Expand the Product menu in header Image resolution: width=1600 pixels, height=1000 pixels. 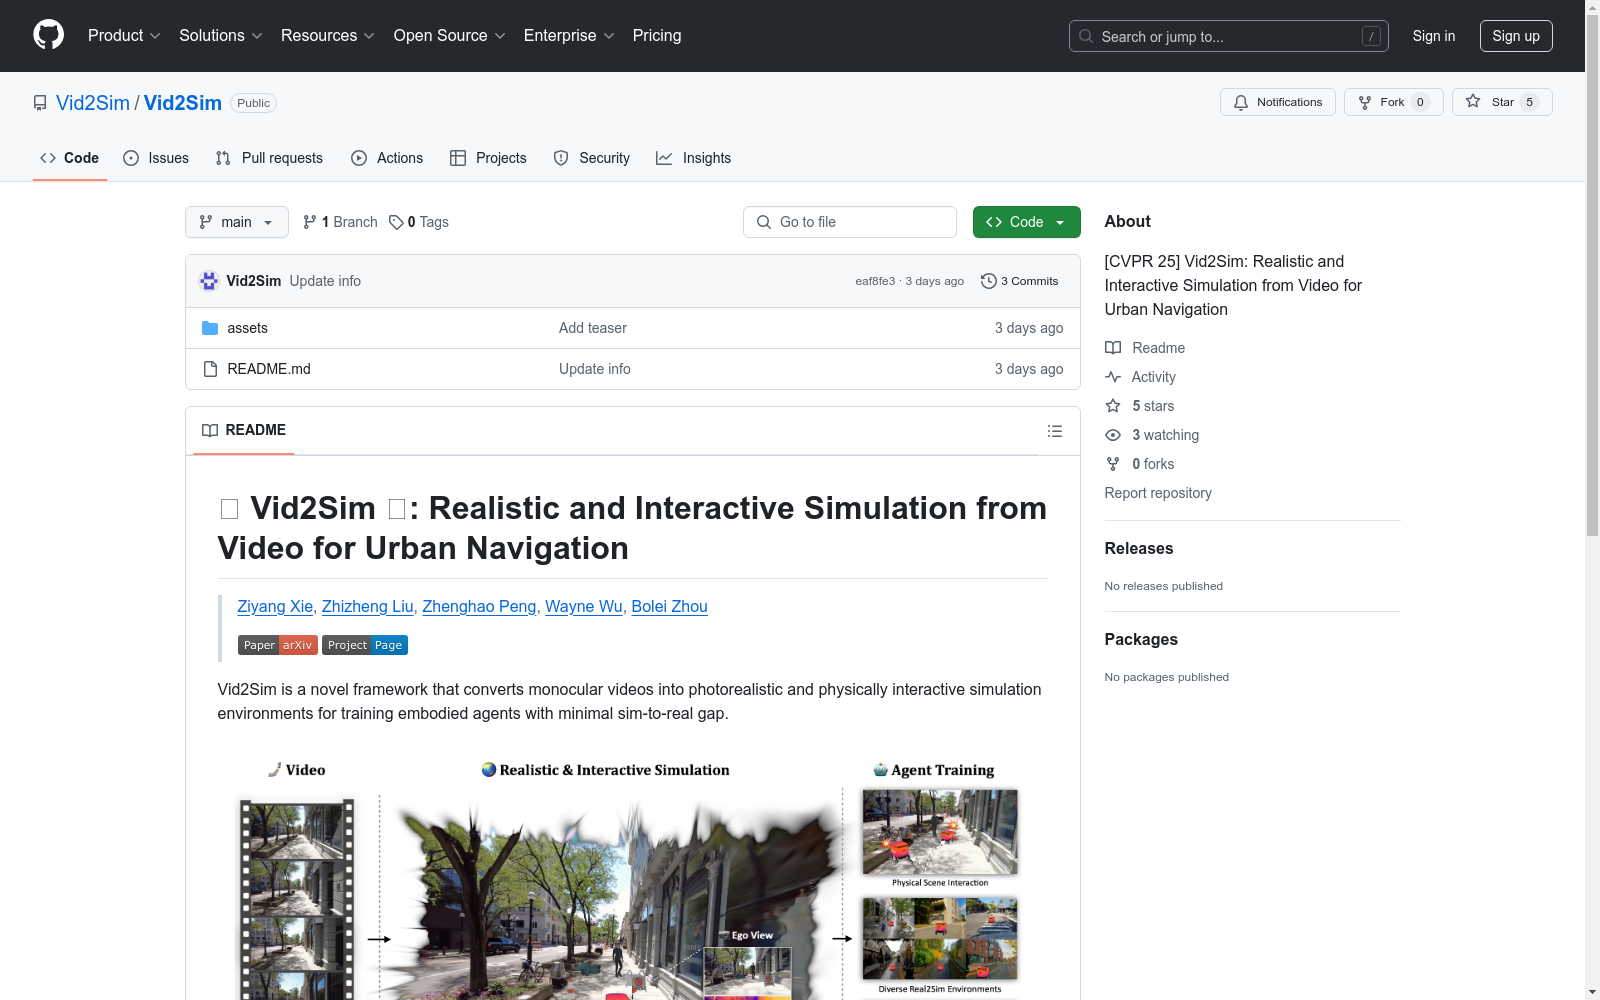[x=123, y=36]
